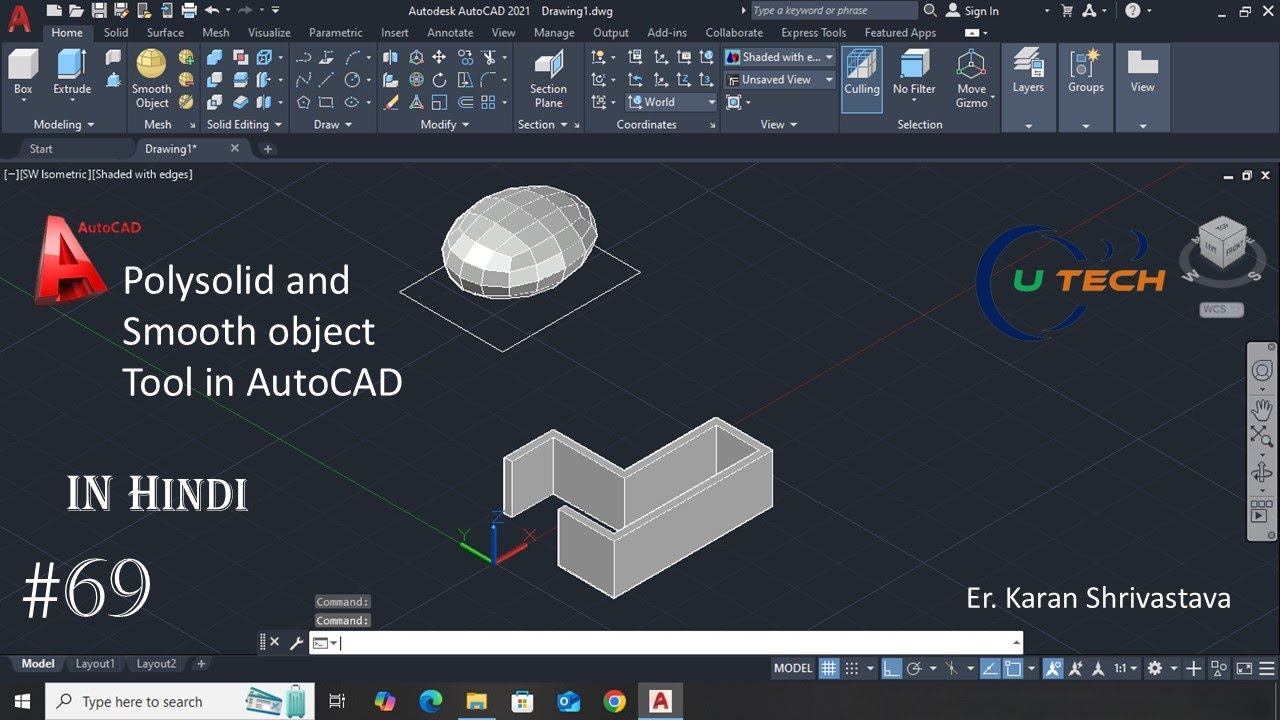Pick the Polygon tool in Draw panel
This screenshot has height=720, width=1280.
(x=304, y=102)
